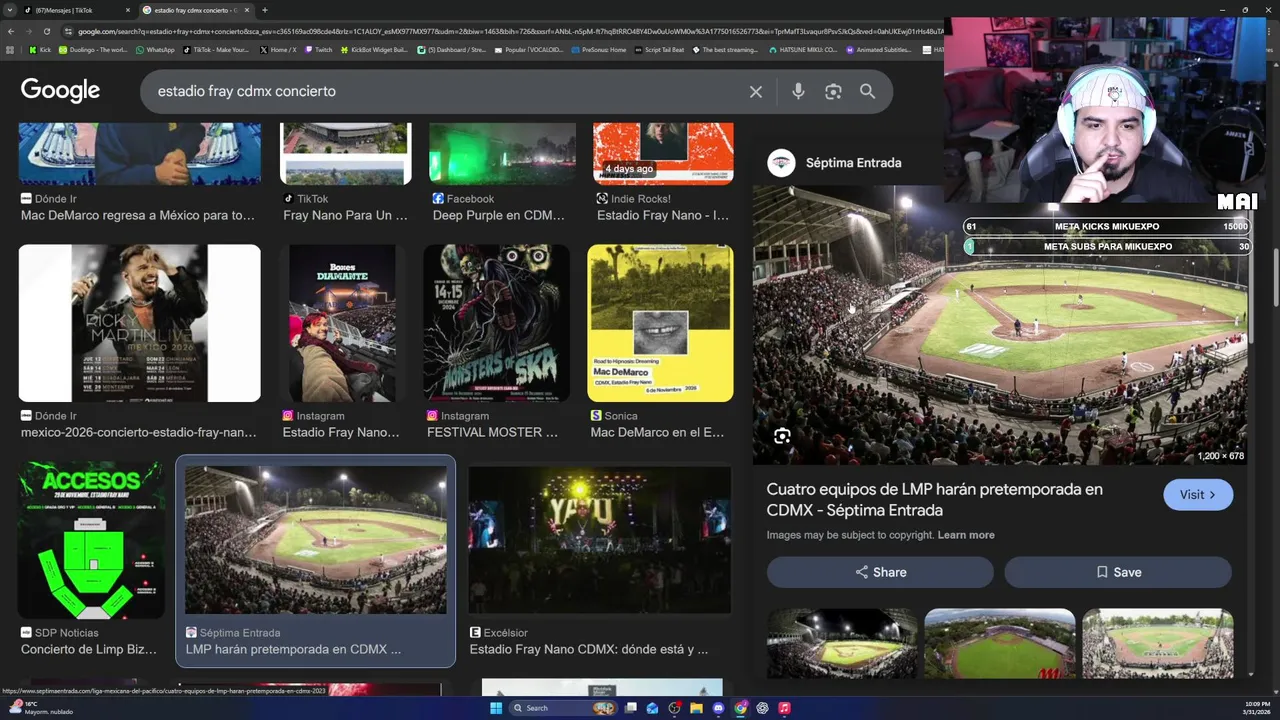Save the image with Save button
Viewport: 1280px width, 720px height.
tap(1118, 572)
